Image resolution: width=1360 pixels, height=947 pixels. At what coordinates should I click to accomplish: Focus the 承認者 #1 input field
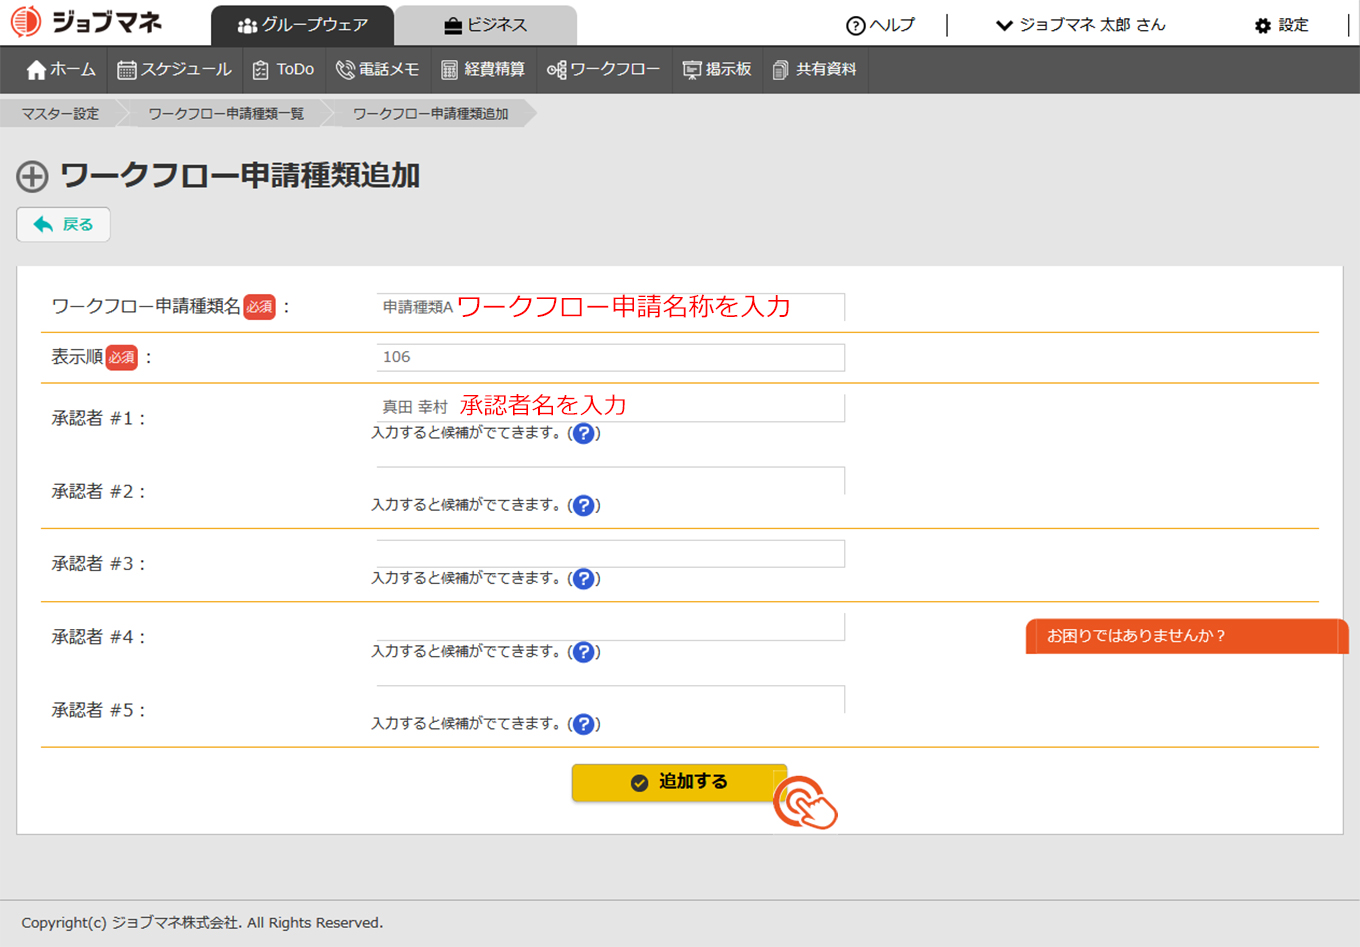pos(610,407)
